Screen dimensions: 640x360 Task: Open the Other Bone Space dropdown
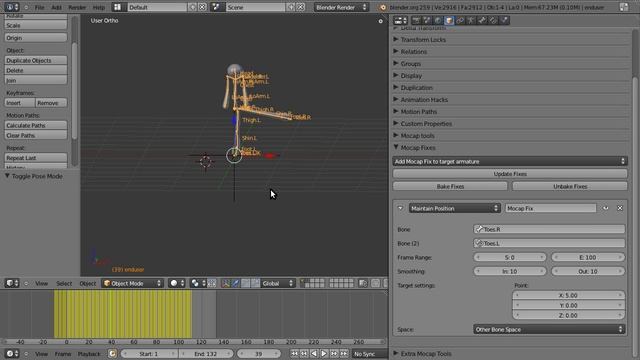click(x=549, y=329)
